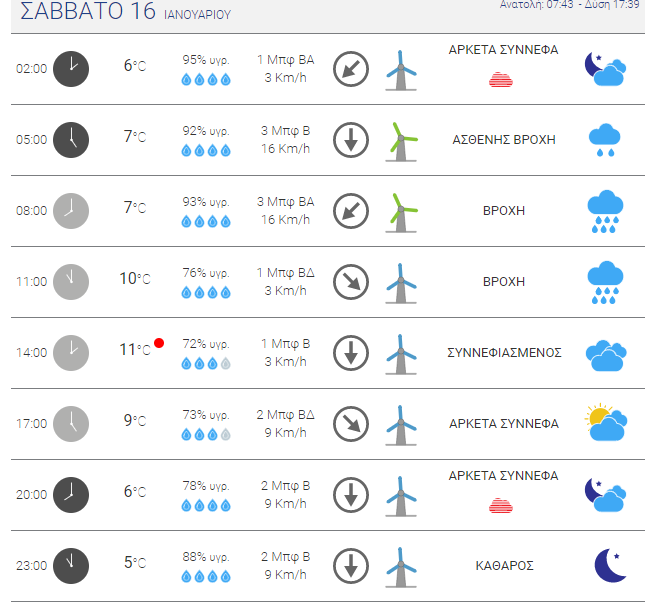Image resolution: width=662 pixels, height=606 pixels.
Task: Click the night cloud icon at 20:00
Action: 605,495
